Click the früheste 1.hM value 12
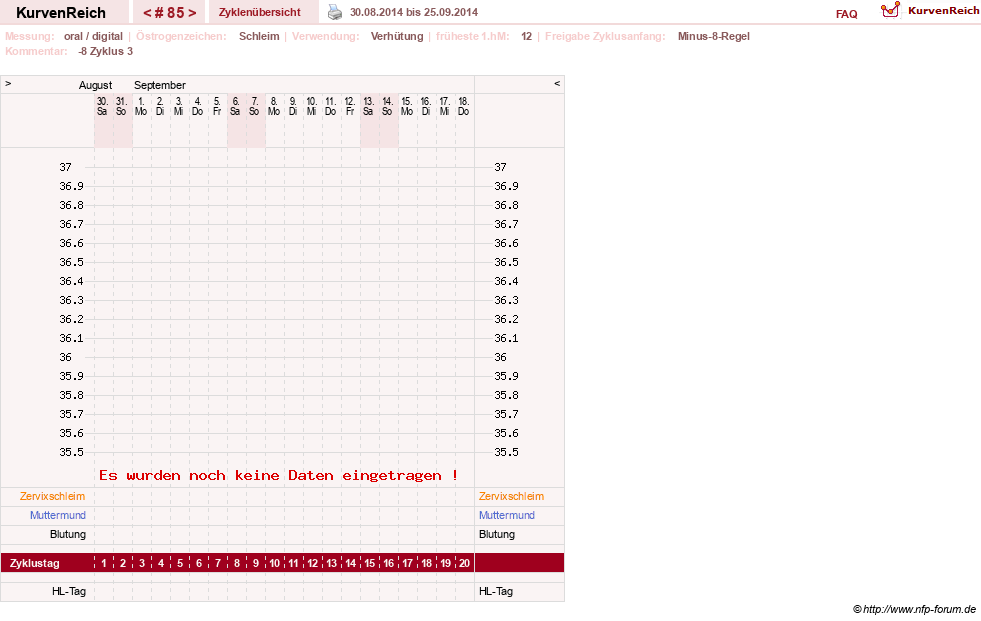This screenshot has width=981, height=621. pyautogui.click(x=526, y=36)
